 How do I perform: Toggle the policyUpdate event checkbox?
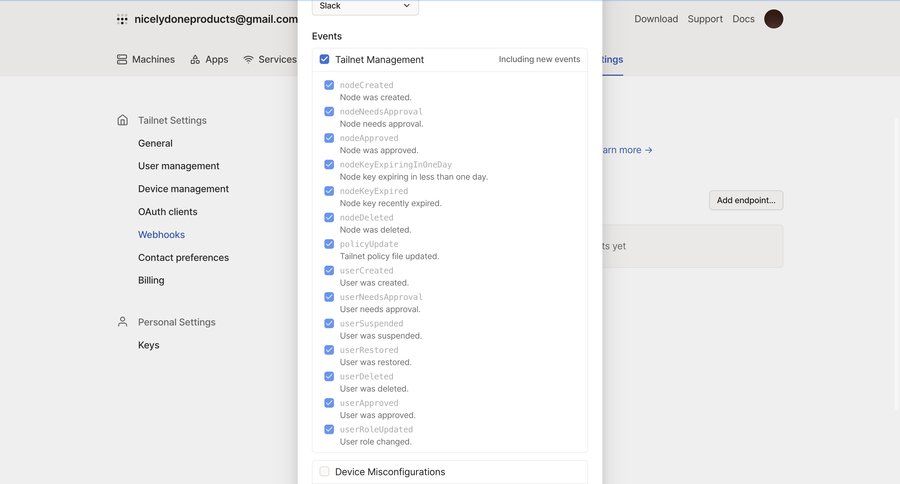[329, 244]
